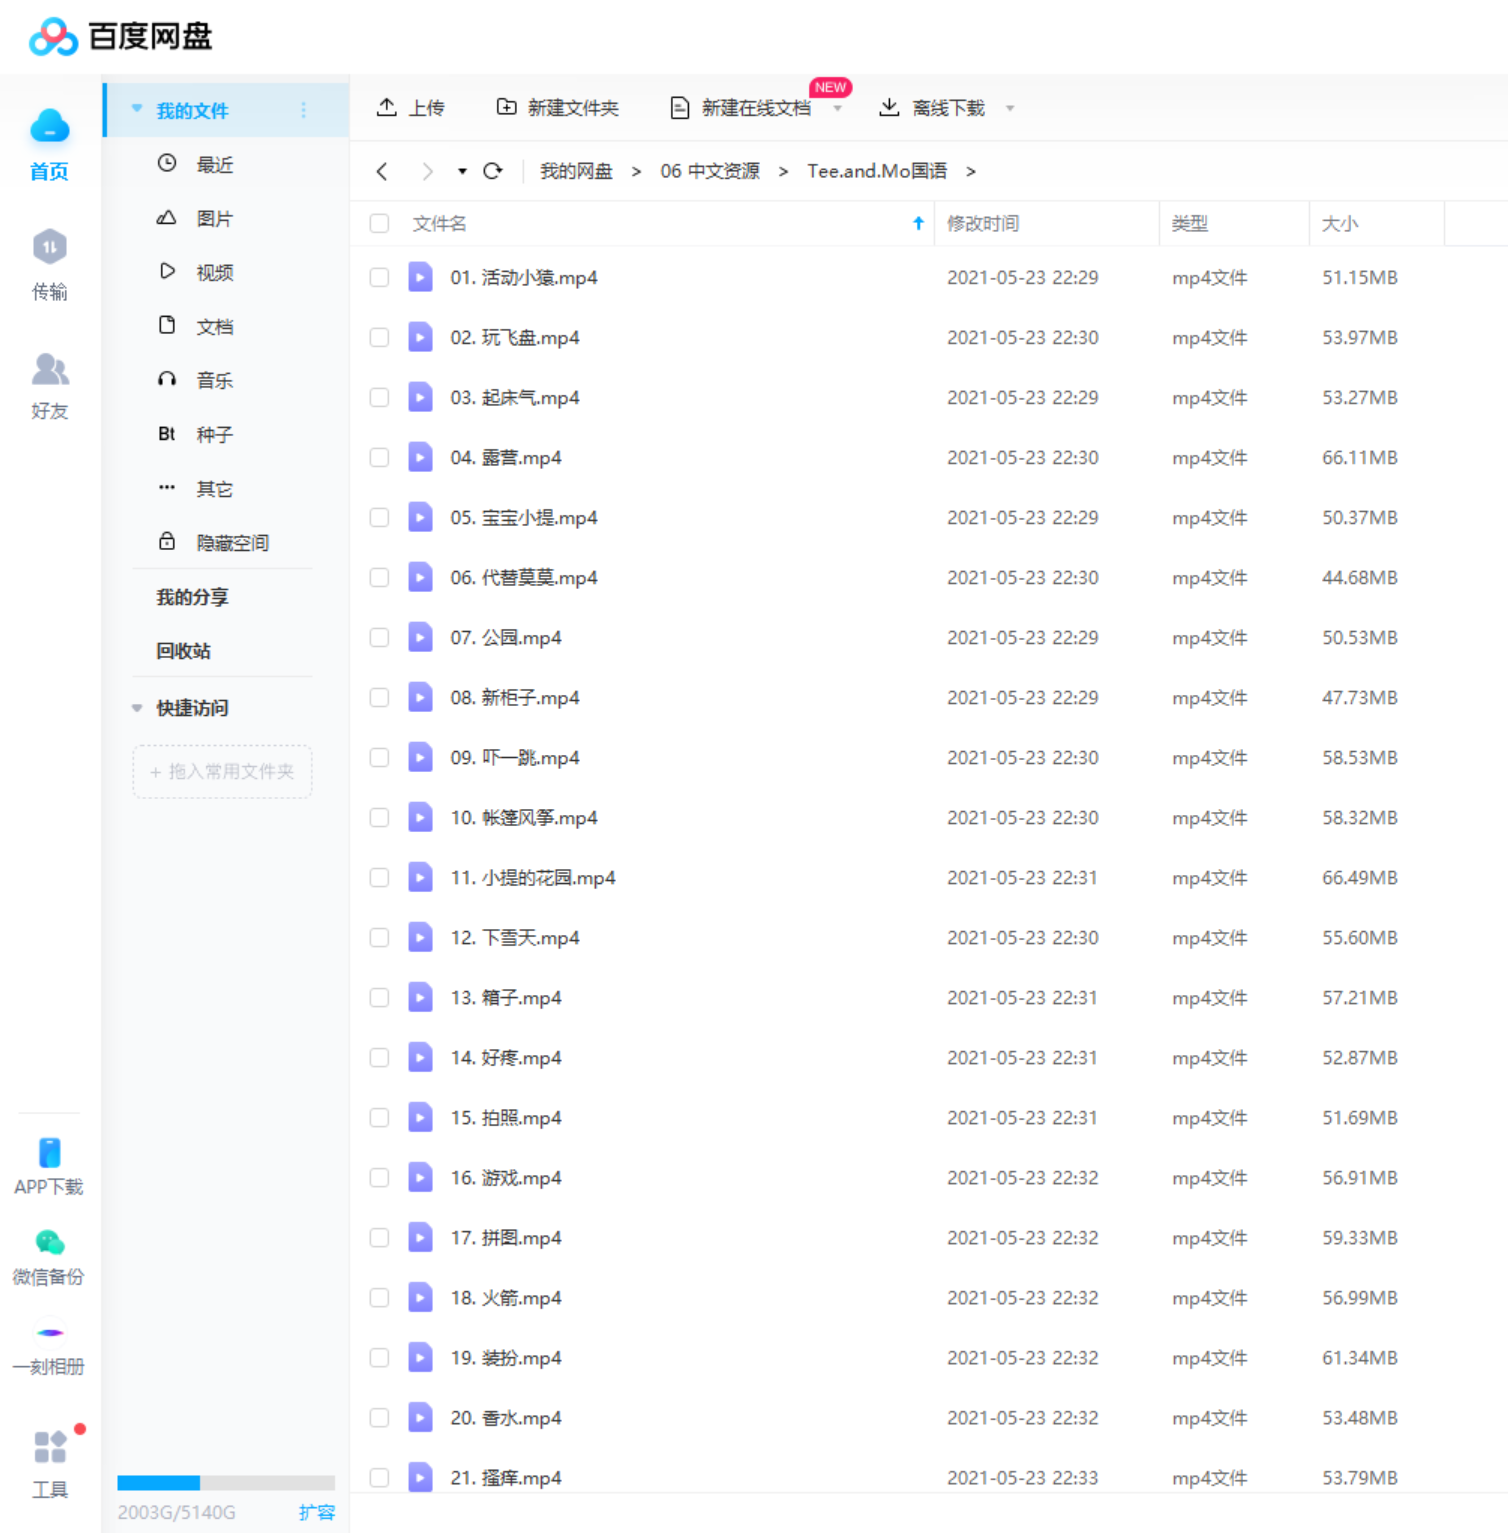Select 视频 in the left file menu
This screenshot has height=1533, width=1508.
214,272
